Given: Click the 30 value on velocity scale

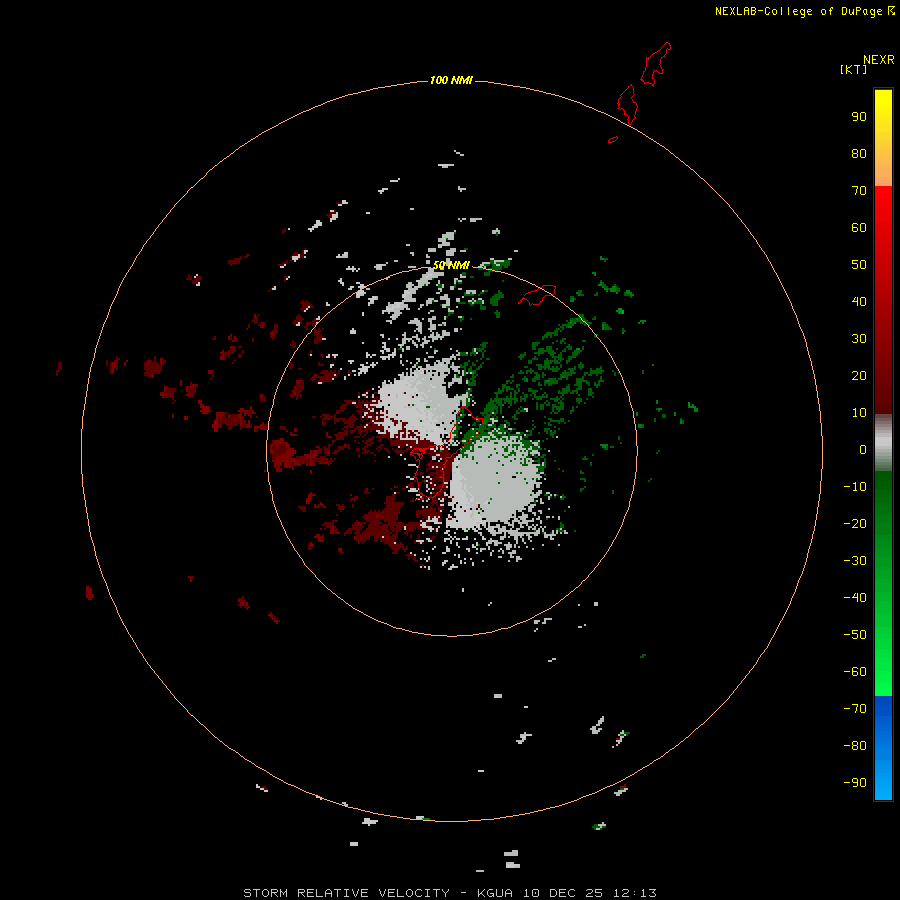Looking at the screenshot, I should [859, 339].
